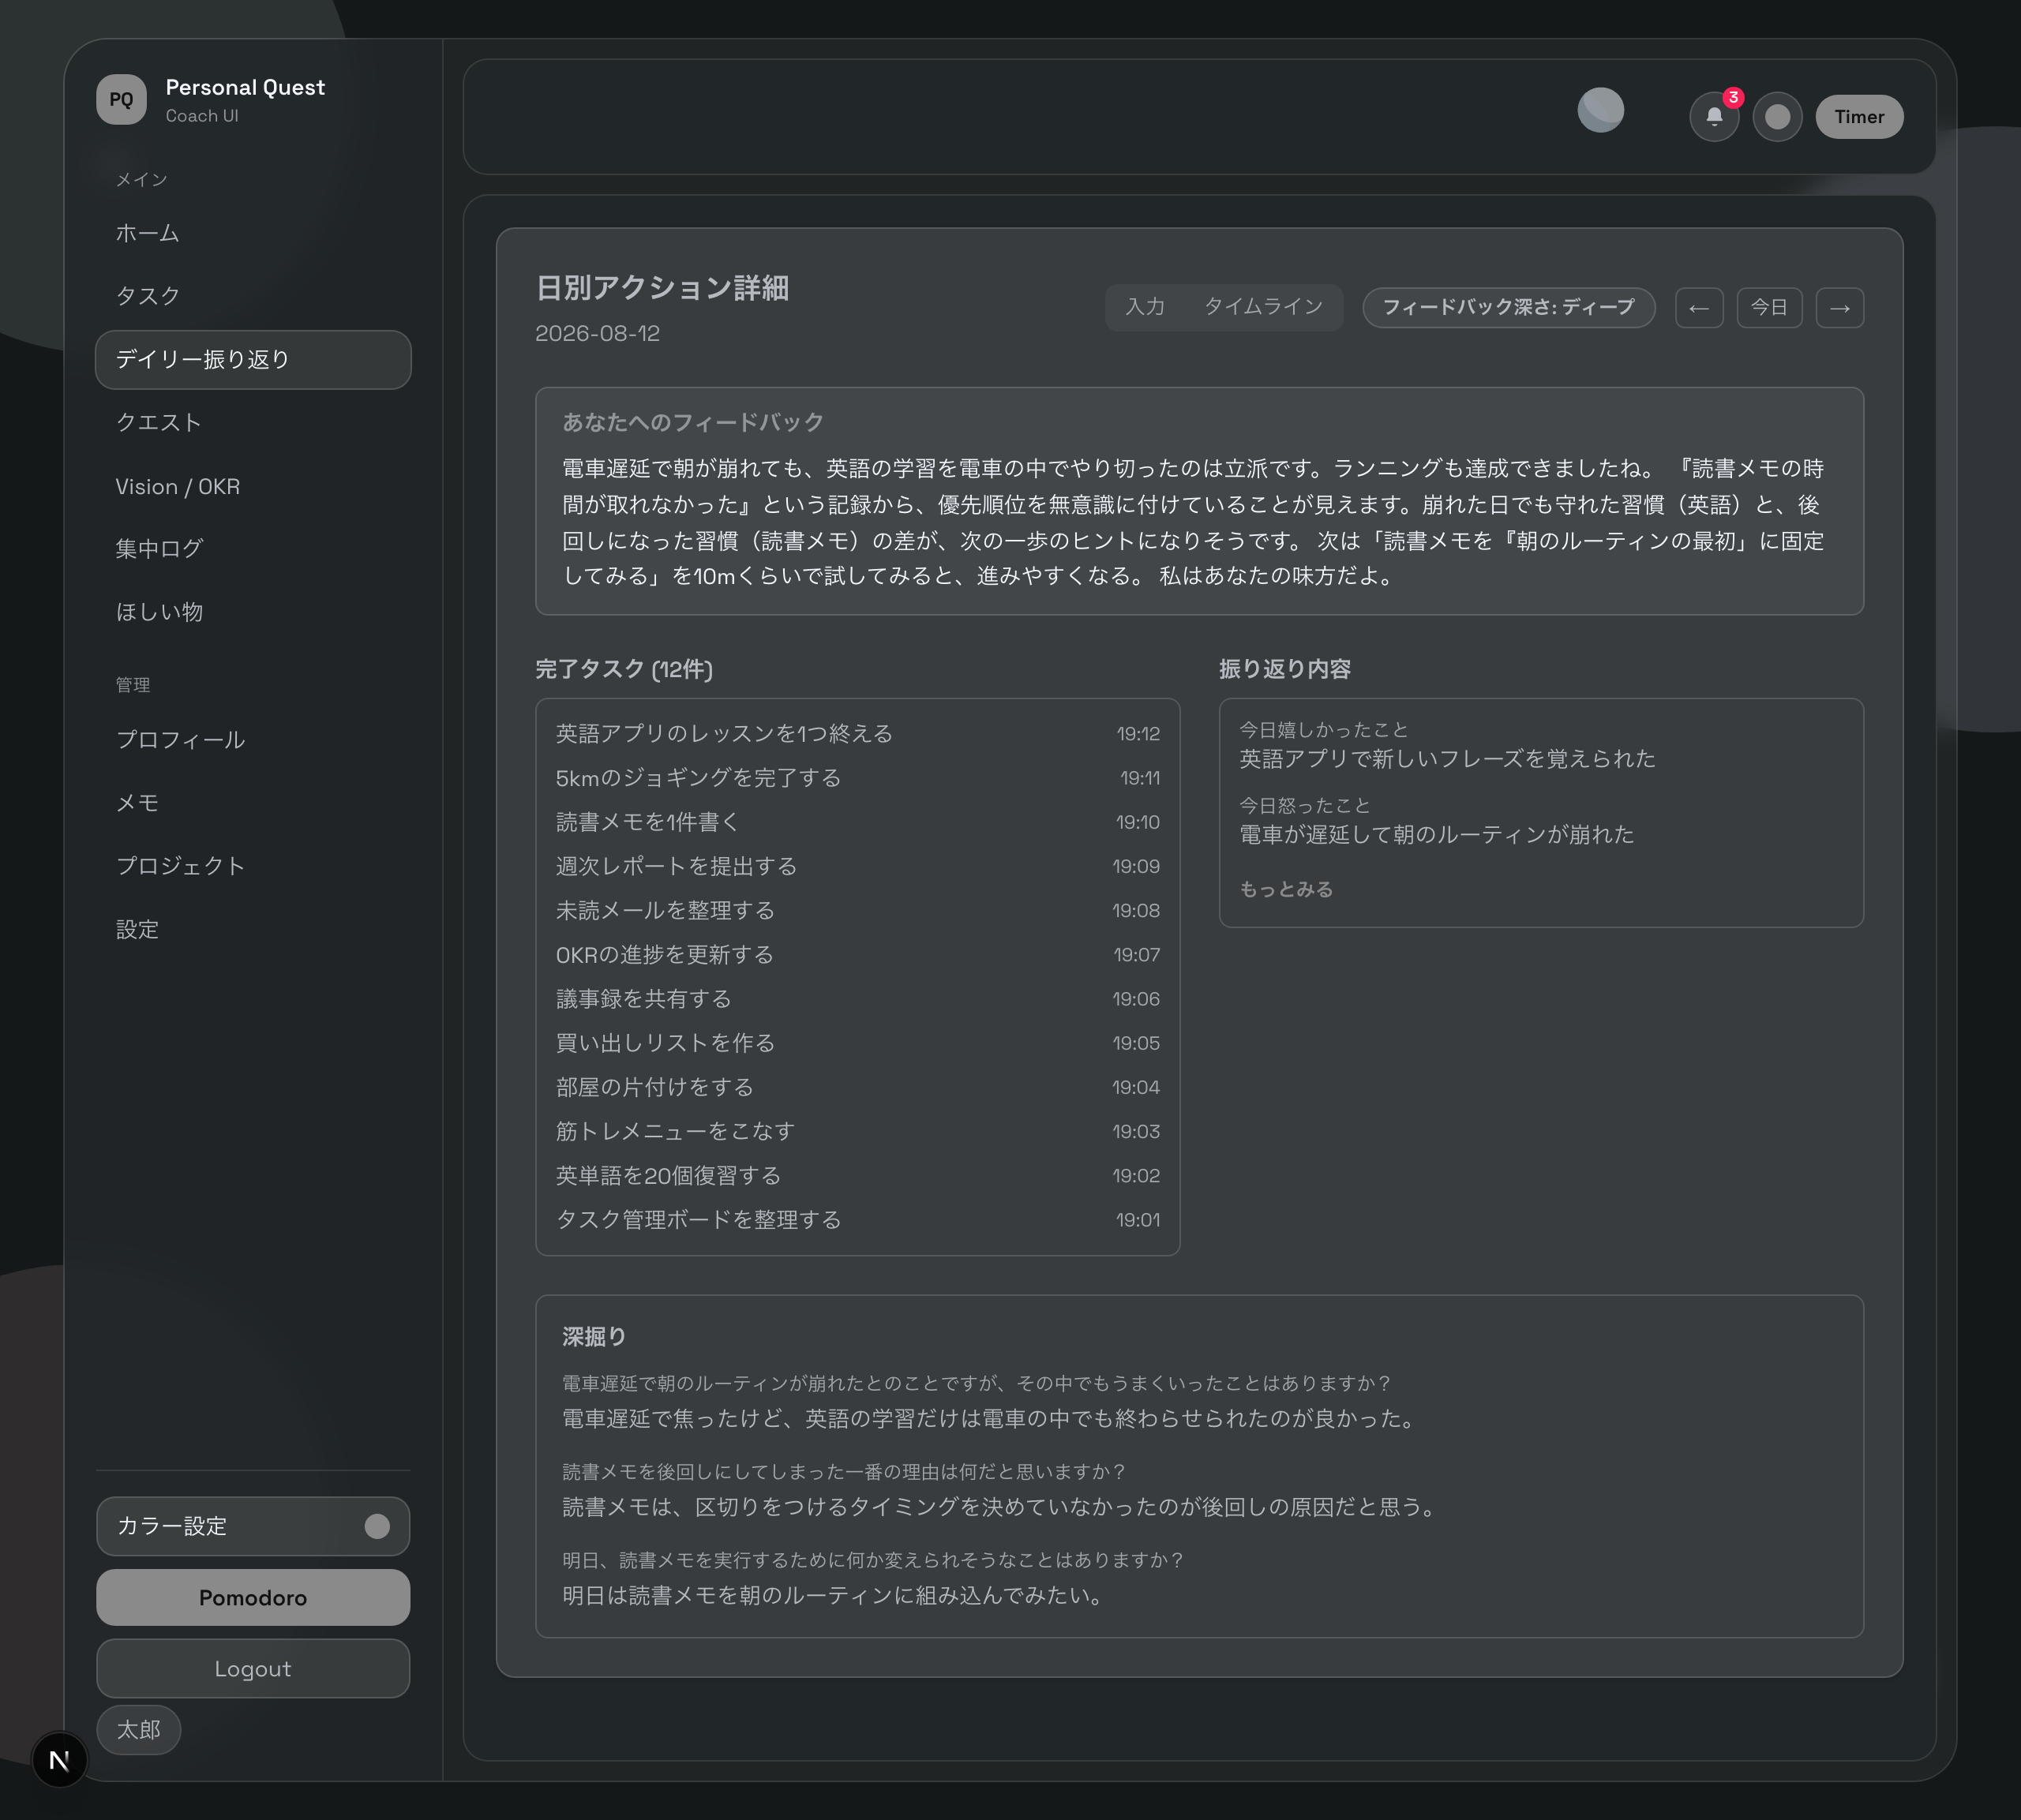Select task 部屋の片付けをする
Image resolution: width=2021 pixels, height=1820 pixels.
click(x=857, y=1087)
